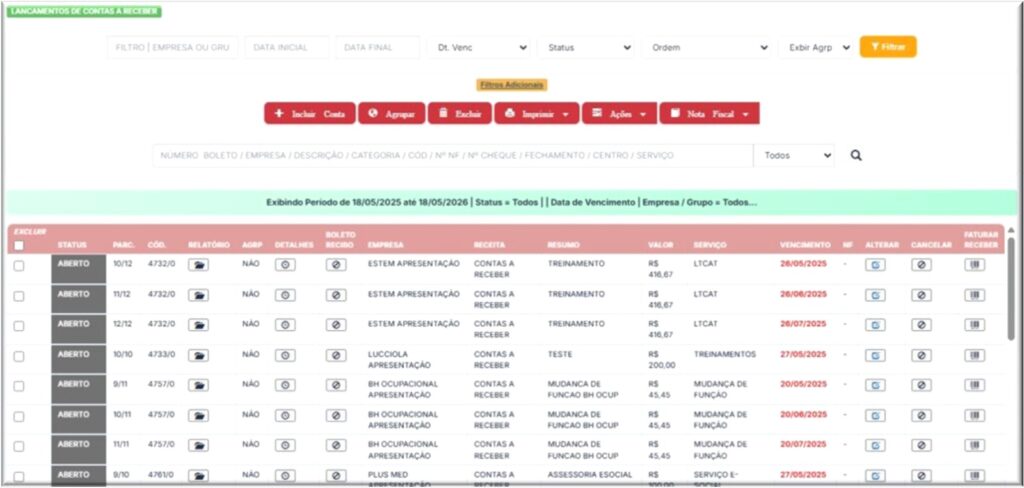Viewport: 1024px width, 488px height.
Task: Open the Dt. Venc dropdown
Action: [x=480, y=47]
